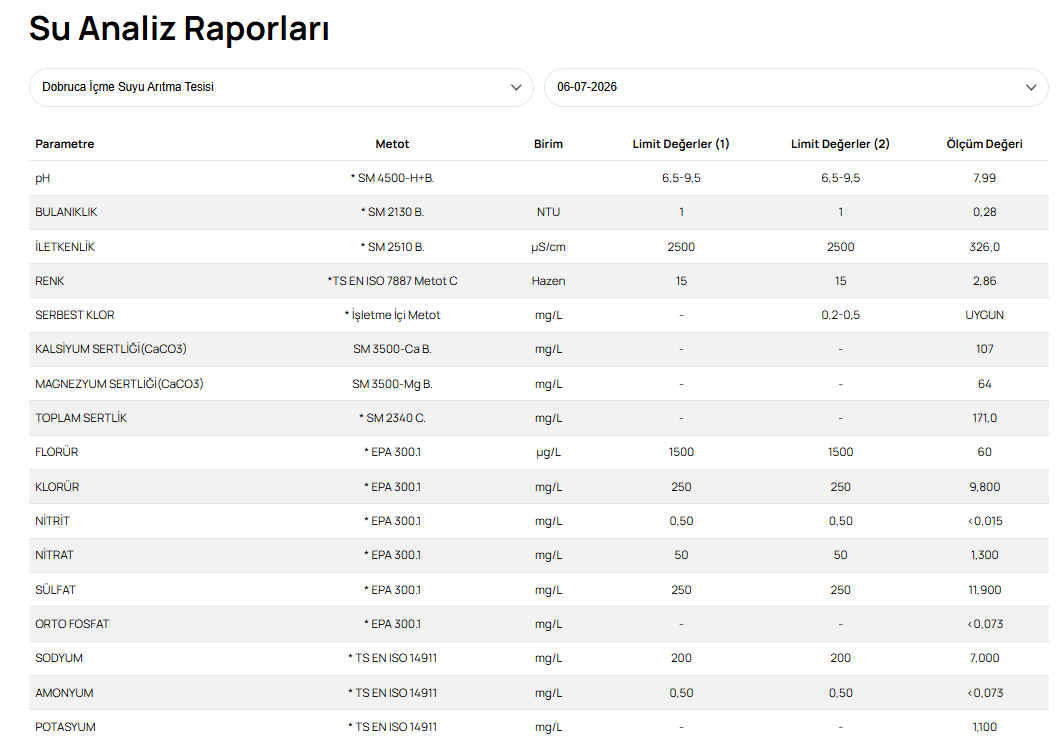Viewport: 1057px width, 736px height.
Task: Click the AMONYUM parameter row
Action: click(539, 693)
